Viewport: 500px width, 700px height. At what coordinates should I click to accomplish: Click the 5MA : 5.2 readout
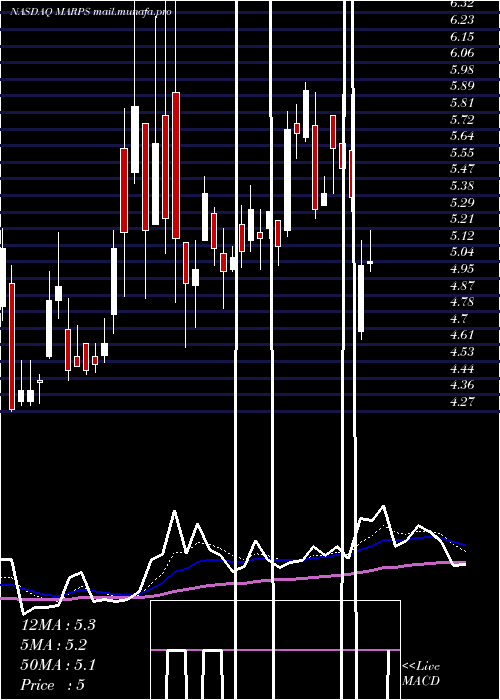[54, 645]
